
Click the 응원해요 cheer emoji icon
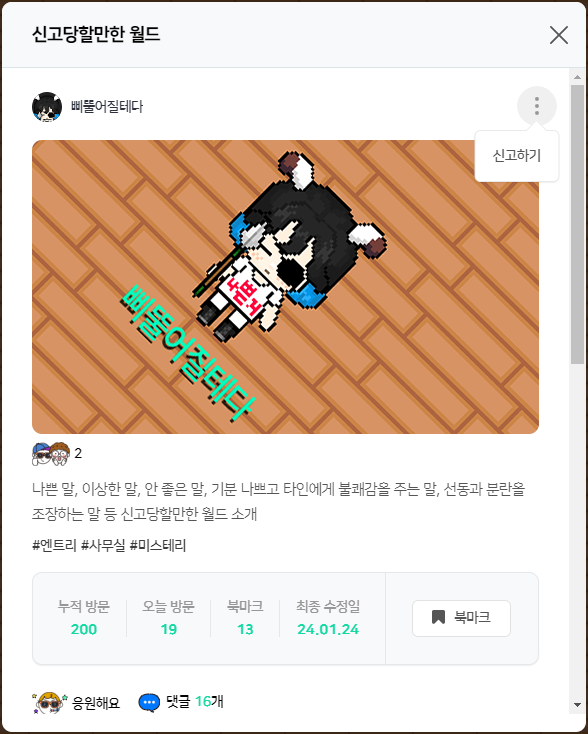pyautogui.click(x=50, y=702)
